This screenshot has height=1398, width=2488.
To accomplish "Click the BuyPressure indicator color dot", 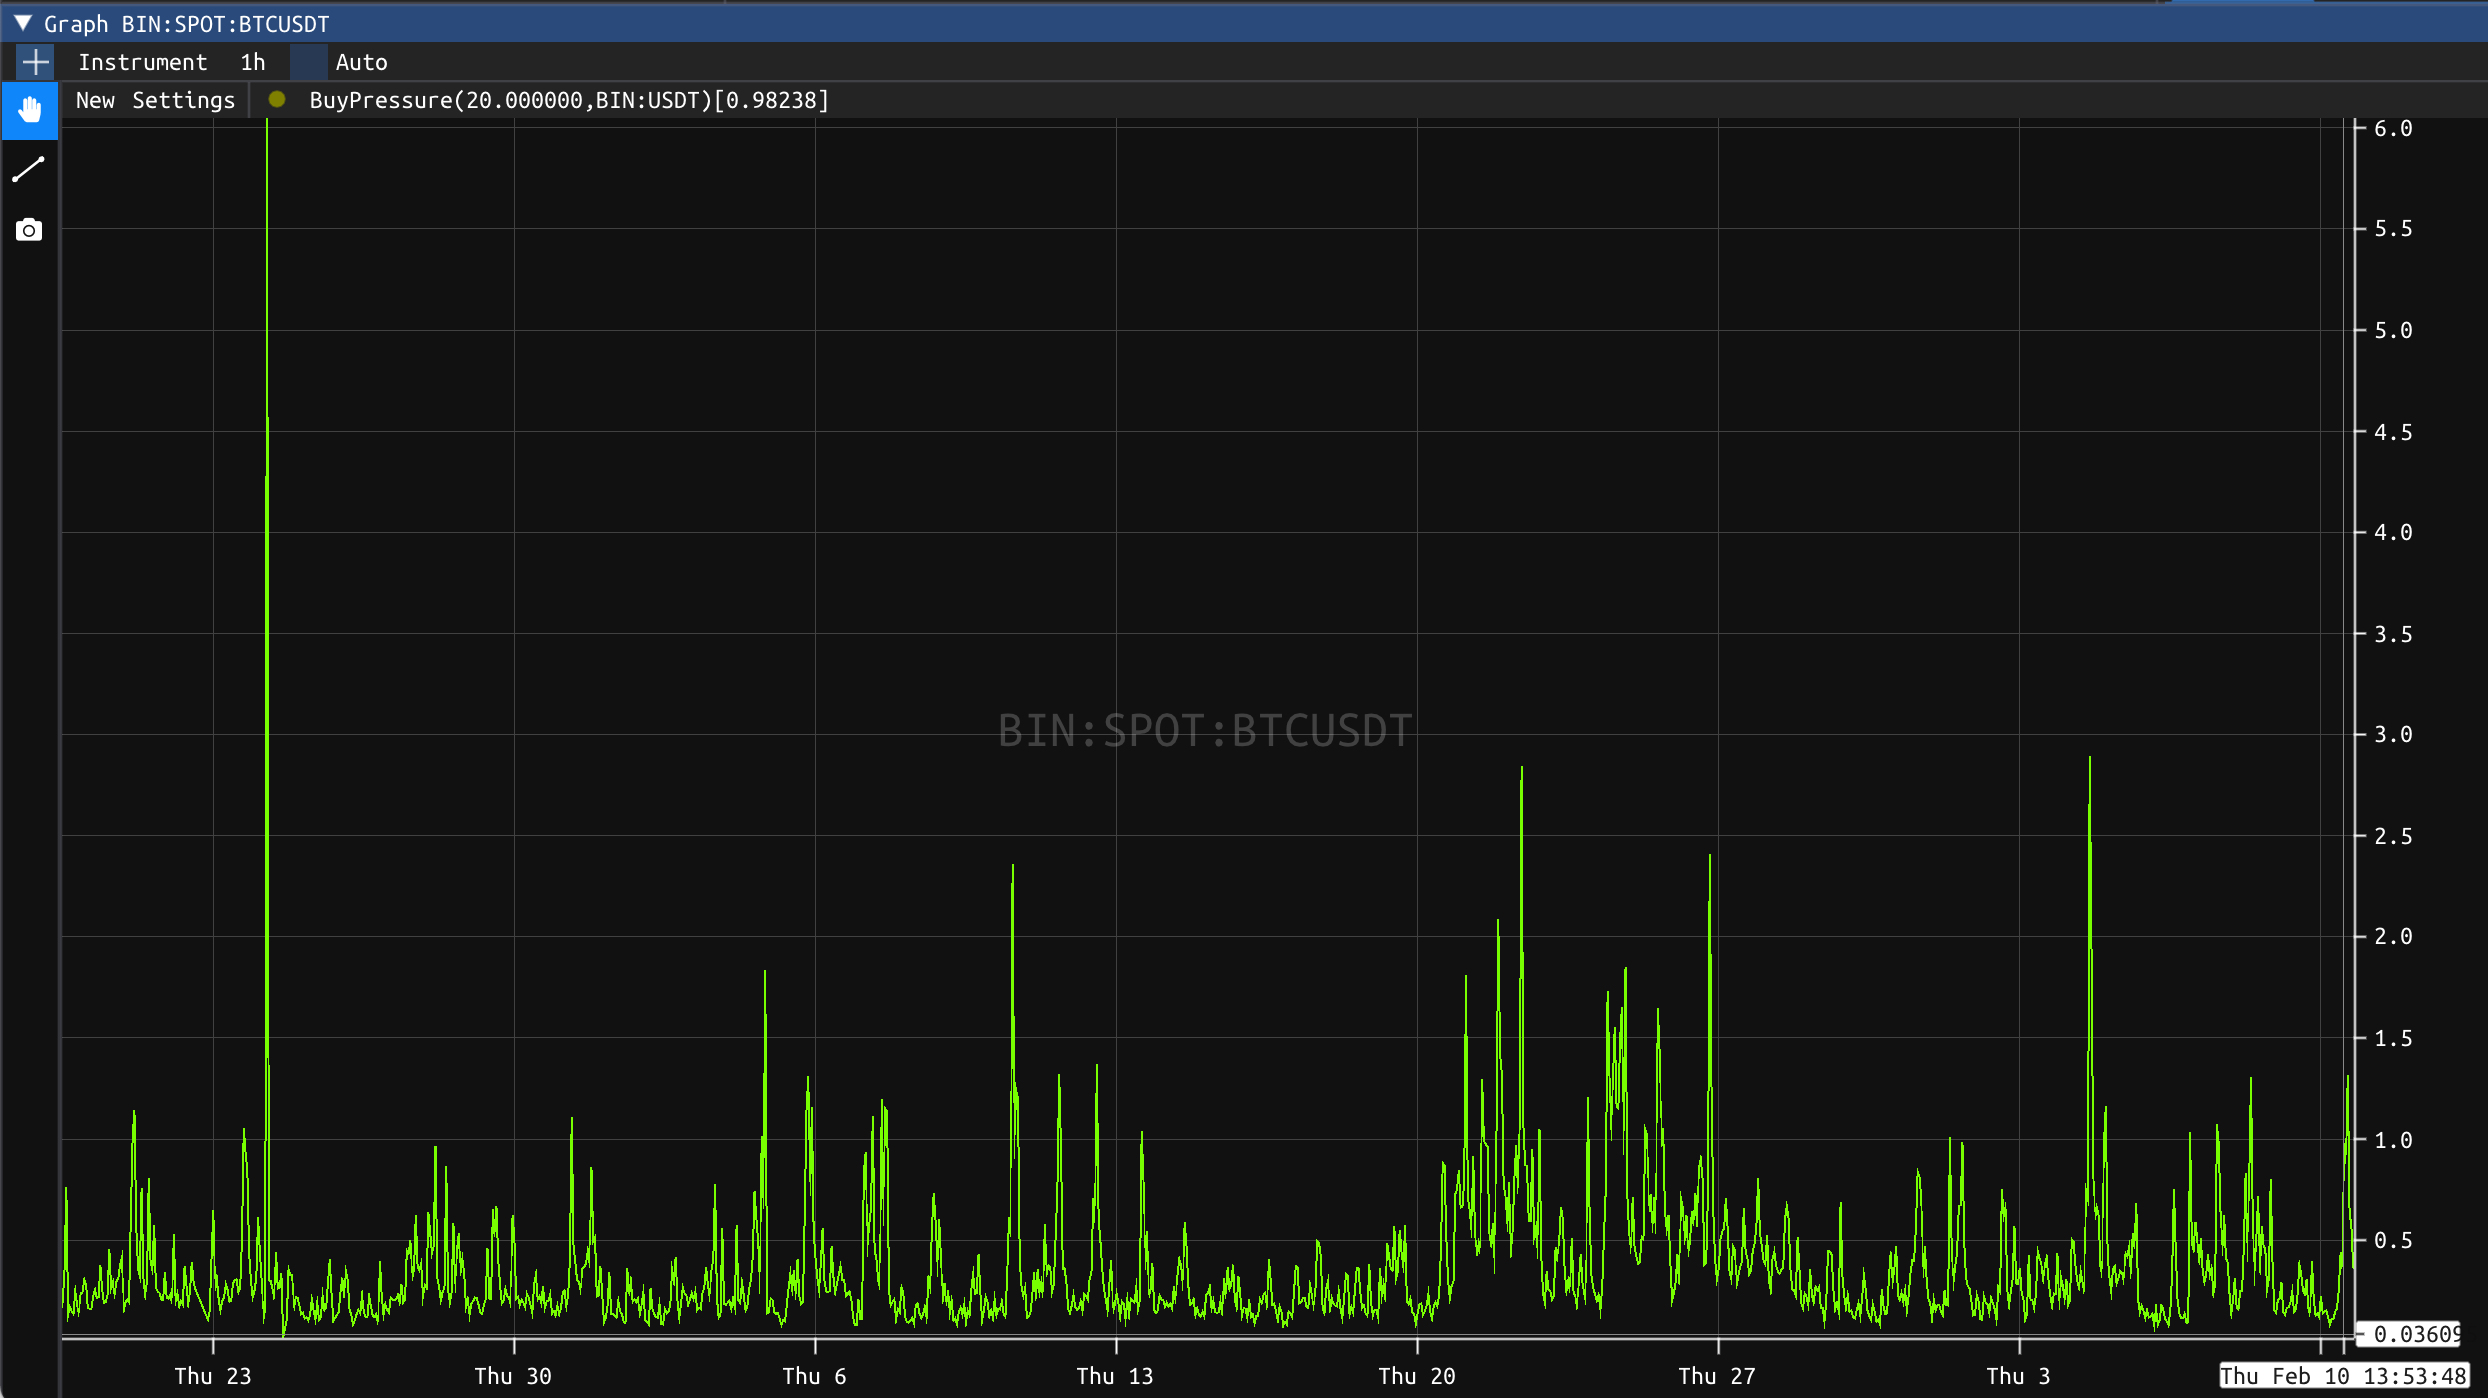I will click(277, 99).
